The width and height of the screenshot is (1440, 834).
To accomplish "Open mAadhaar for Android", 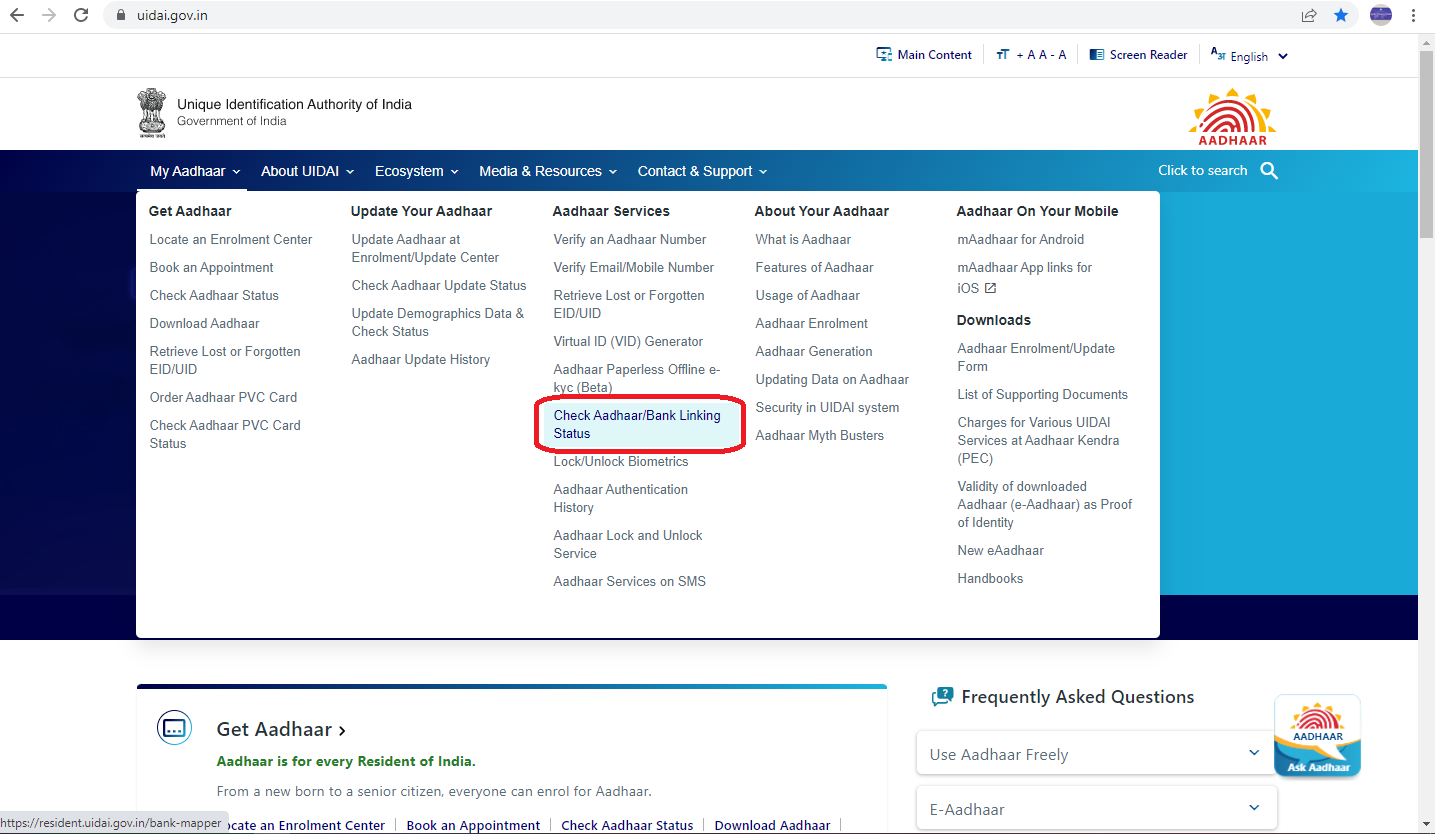I will click(x=1021, y=240).
